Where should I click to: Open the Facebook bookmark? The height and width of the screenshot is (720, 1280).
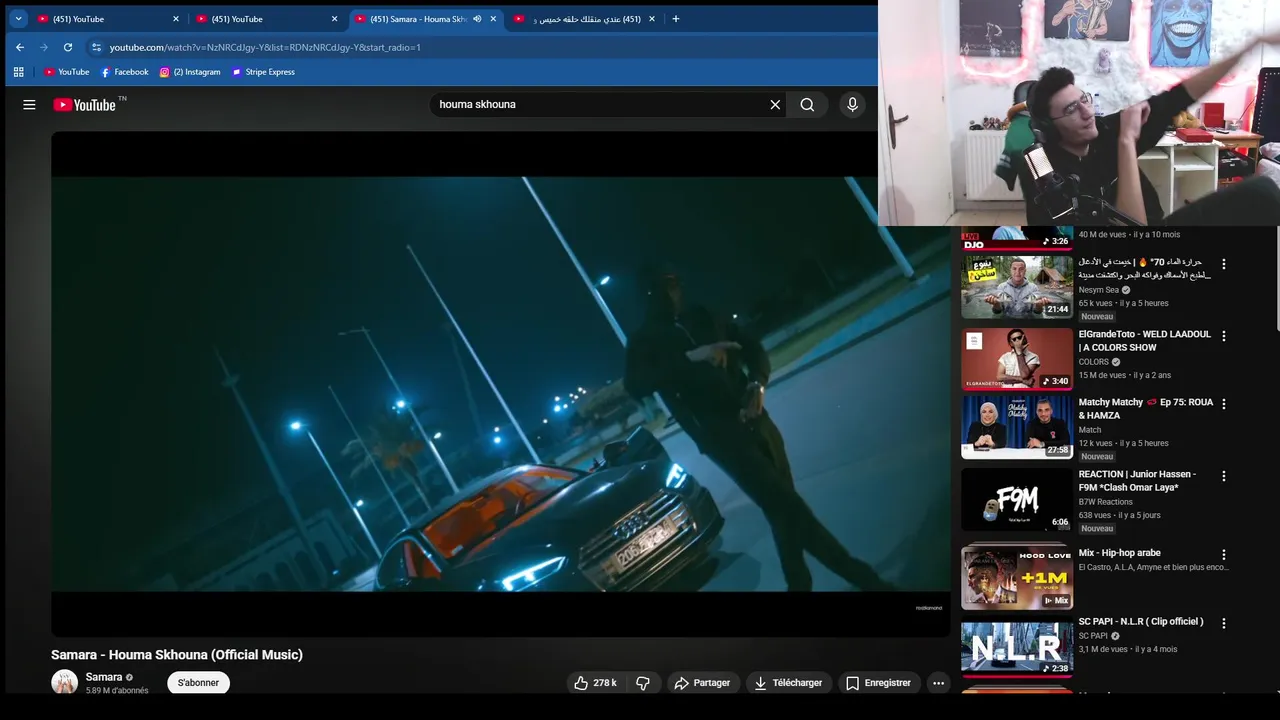click(x=124, y=72)
